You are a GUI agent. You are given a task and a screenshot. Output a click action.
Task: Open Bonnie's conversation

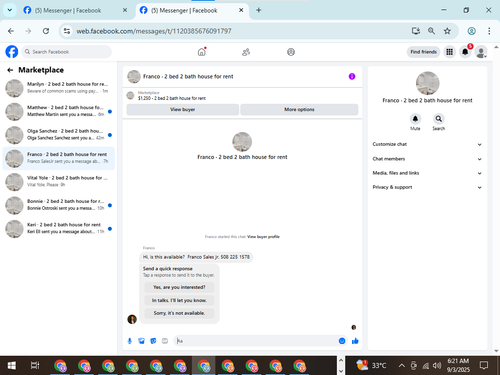coord(58,205)
